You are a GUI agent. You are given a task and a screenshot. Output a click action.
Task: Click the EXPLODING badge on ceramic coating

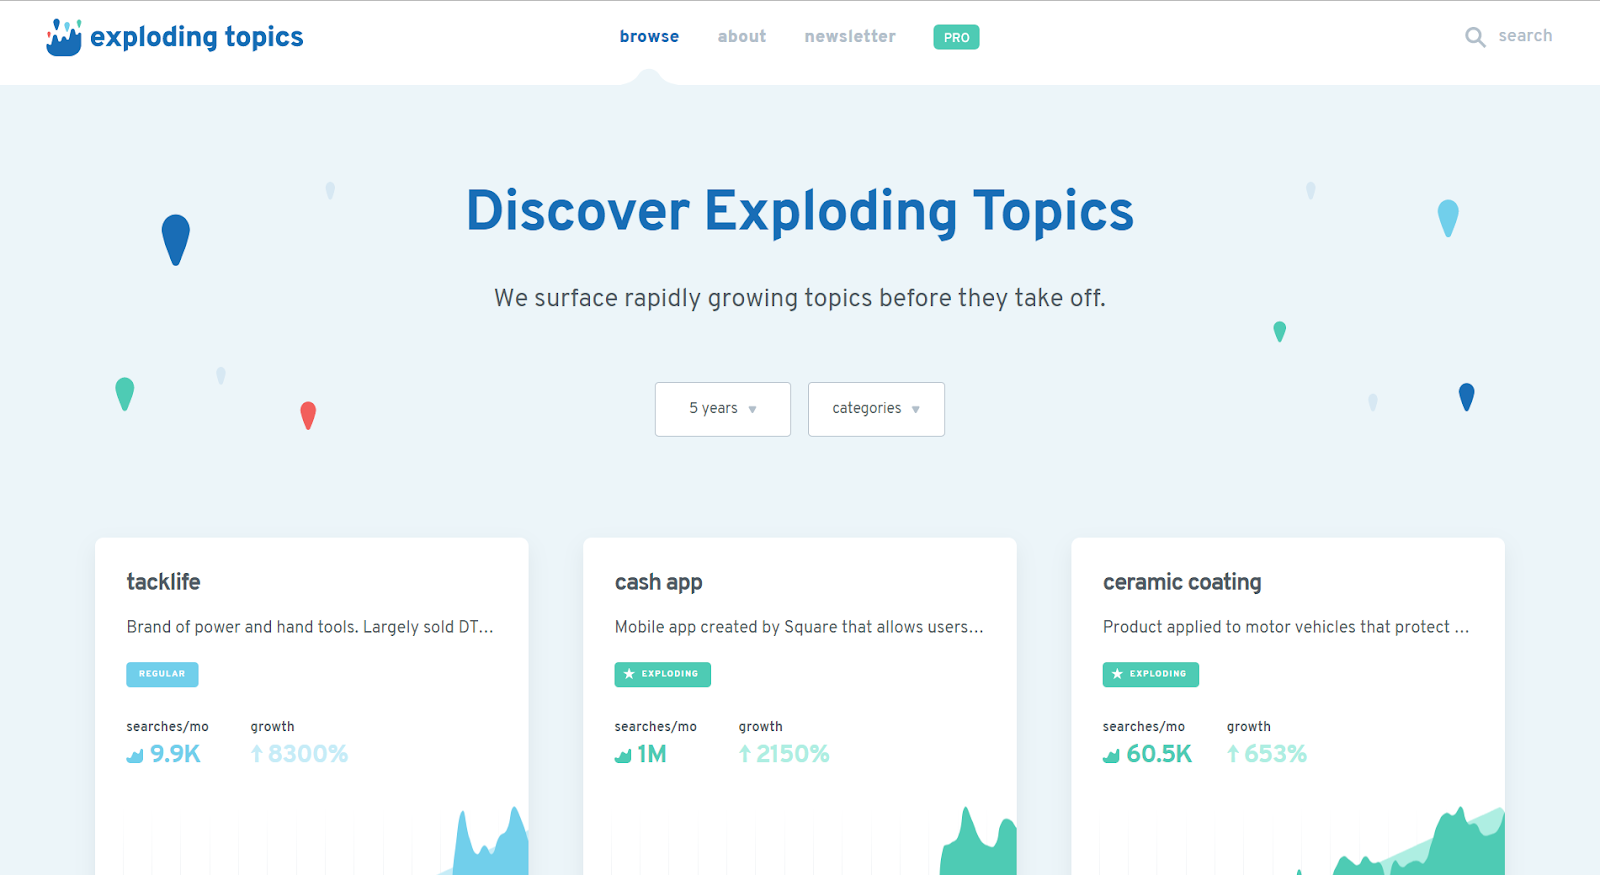(x=1150, y=674)
